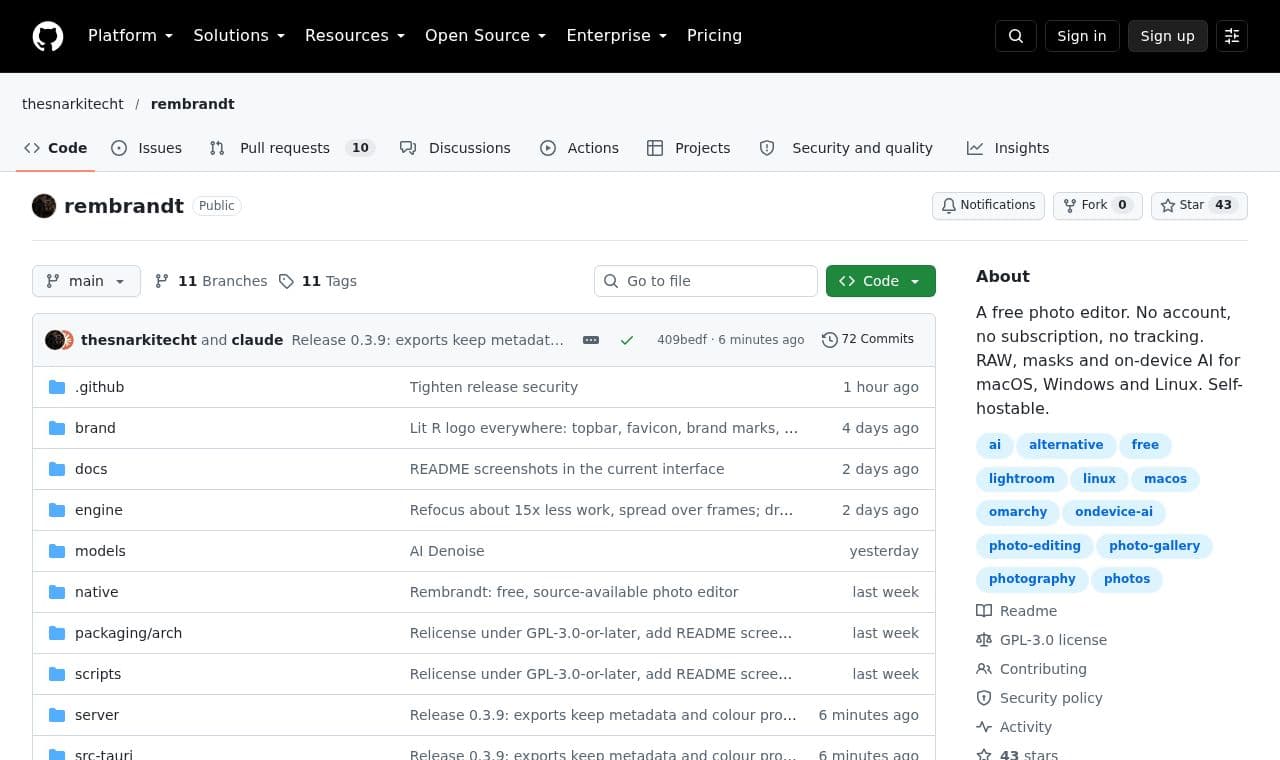Click the models folder icon
This screenshot has height=760, width=1280.
[x=57, y=551]
